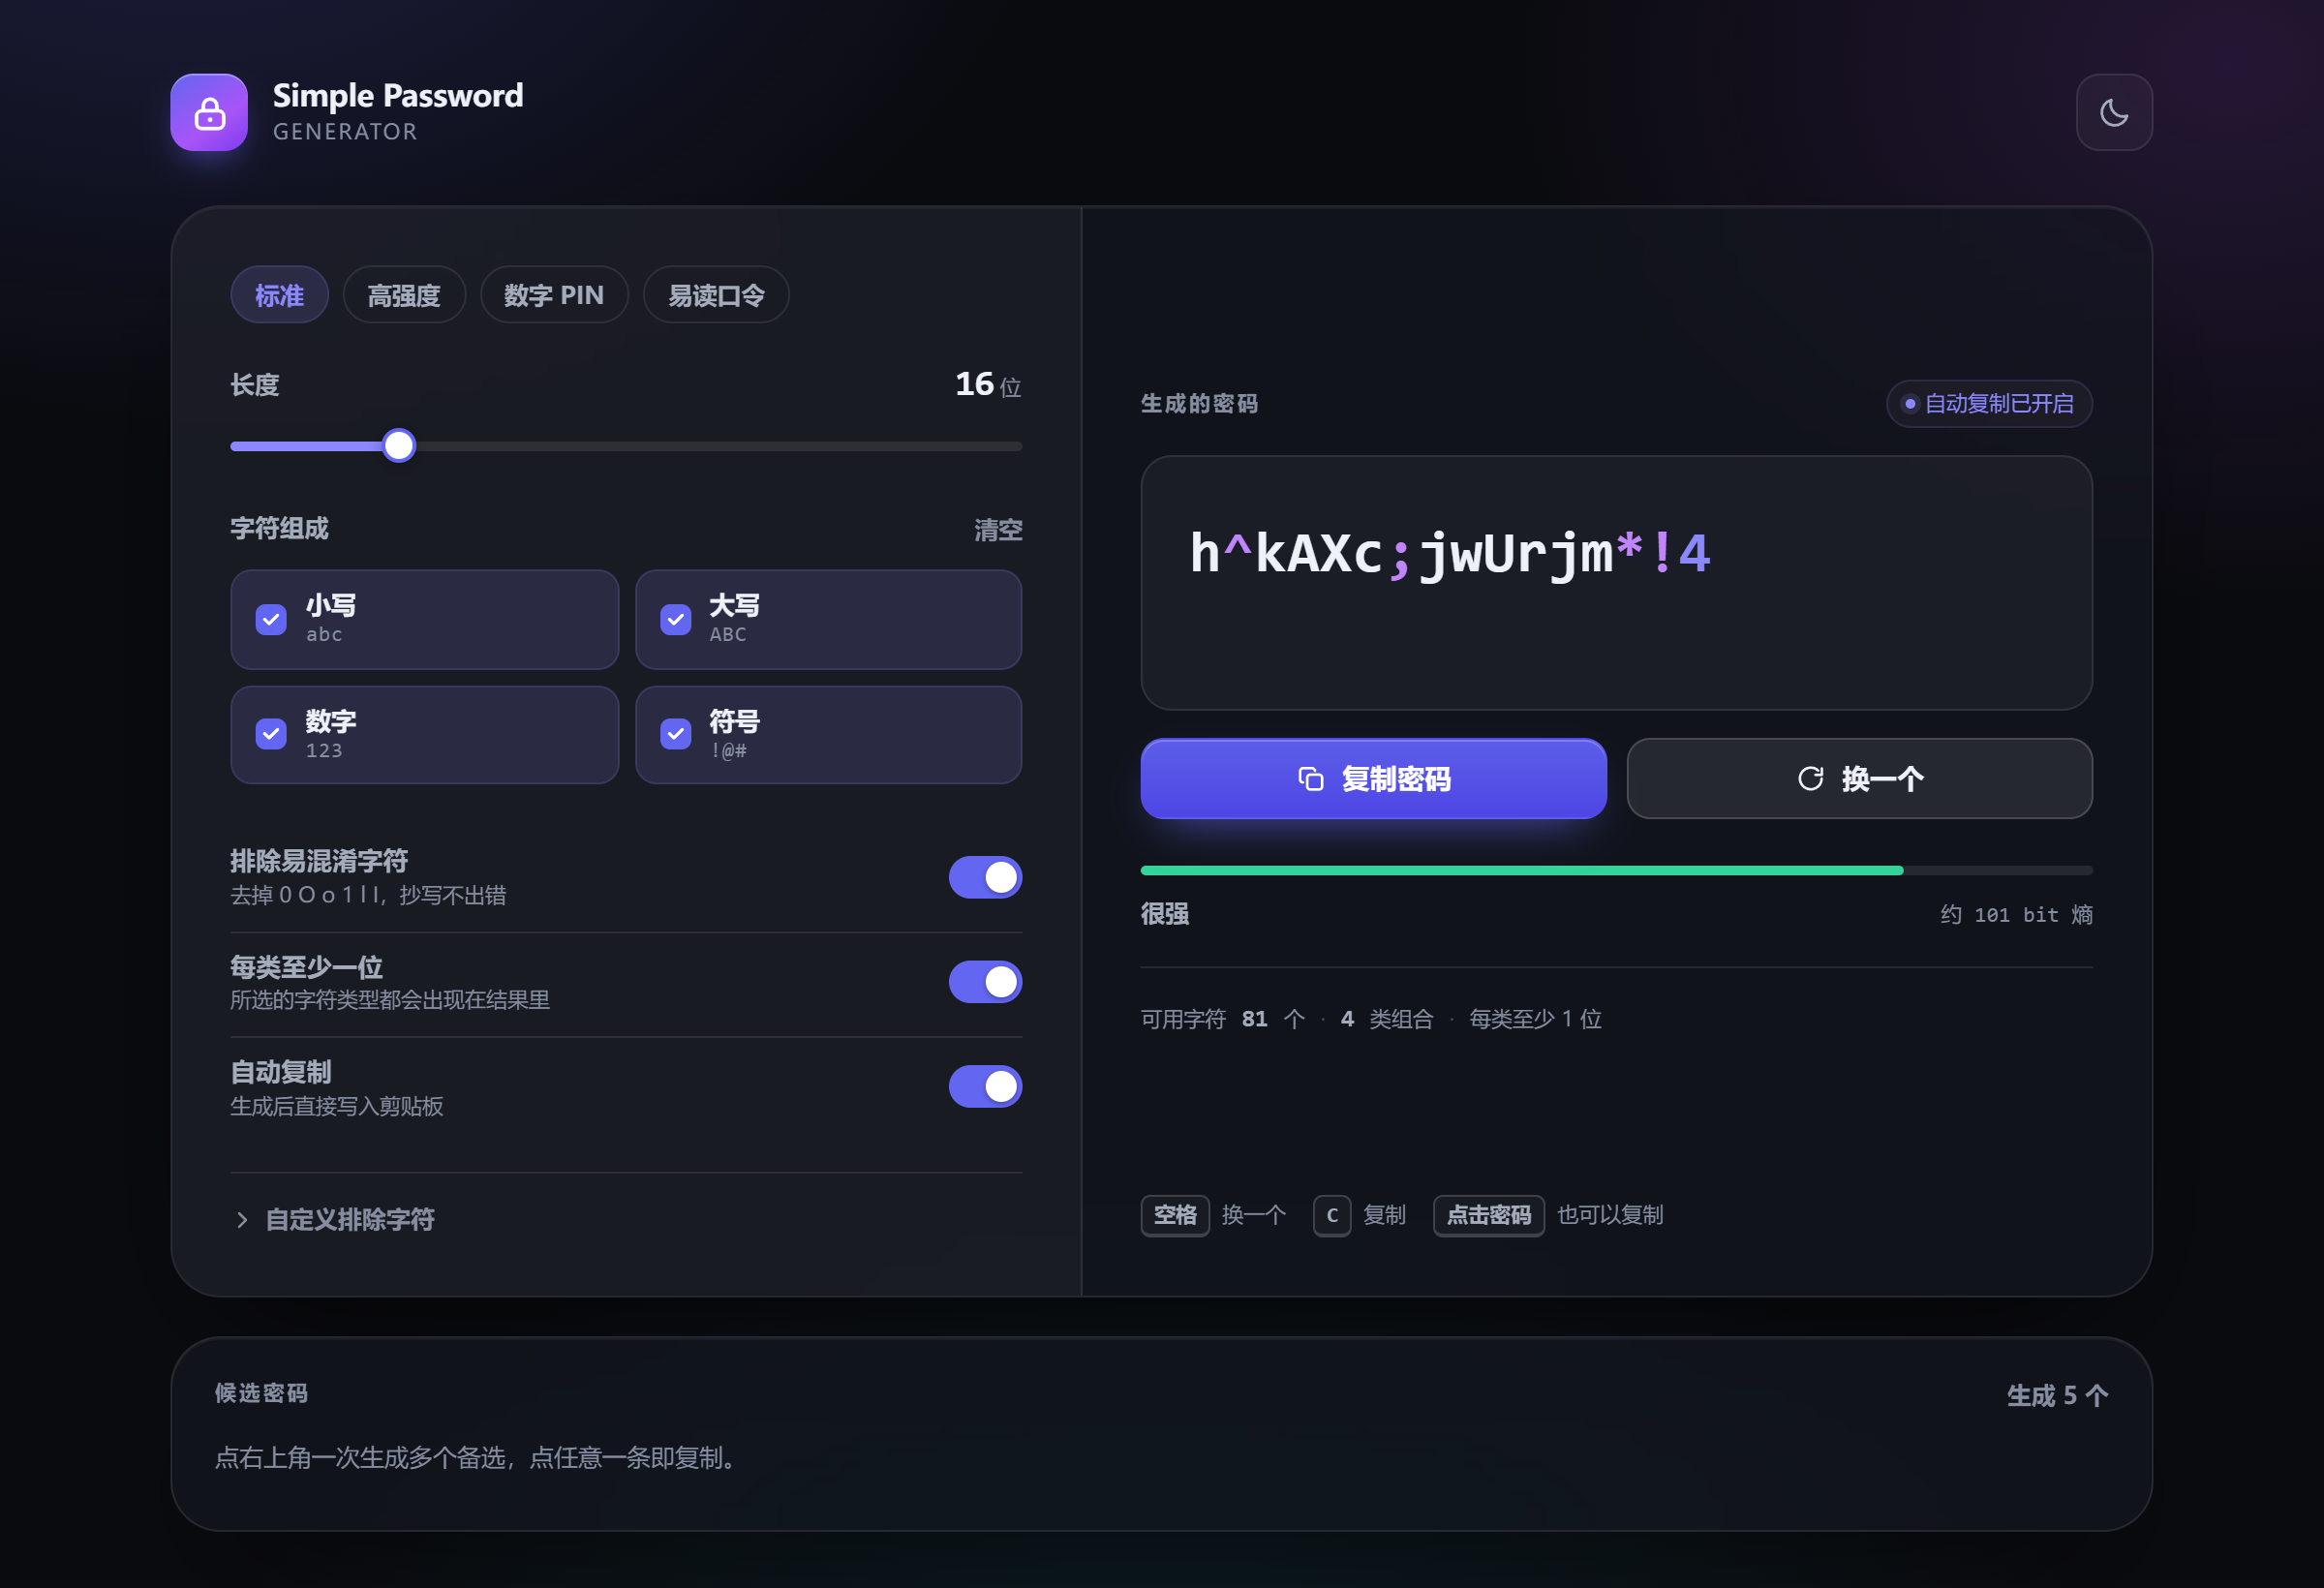Click the 点击密码 hint badge
The image size is (2324, 1588).
1488,1215
